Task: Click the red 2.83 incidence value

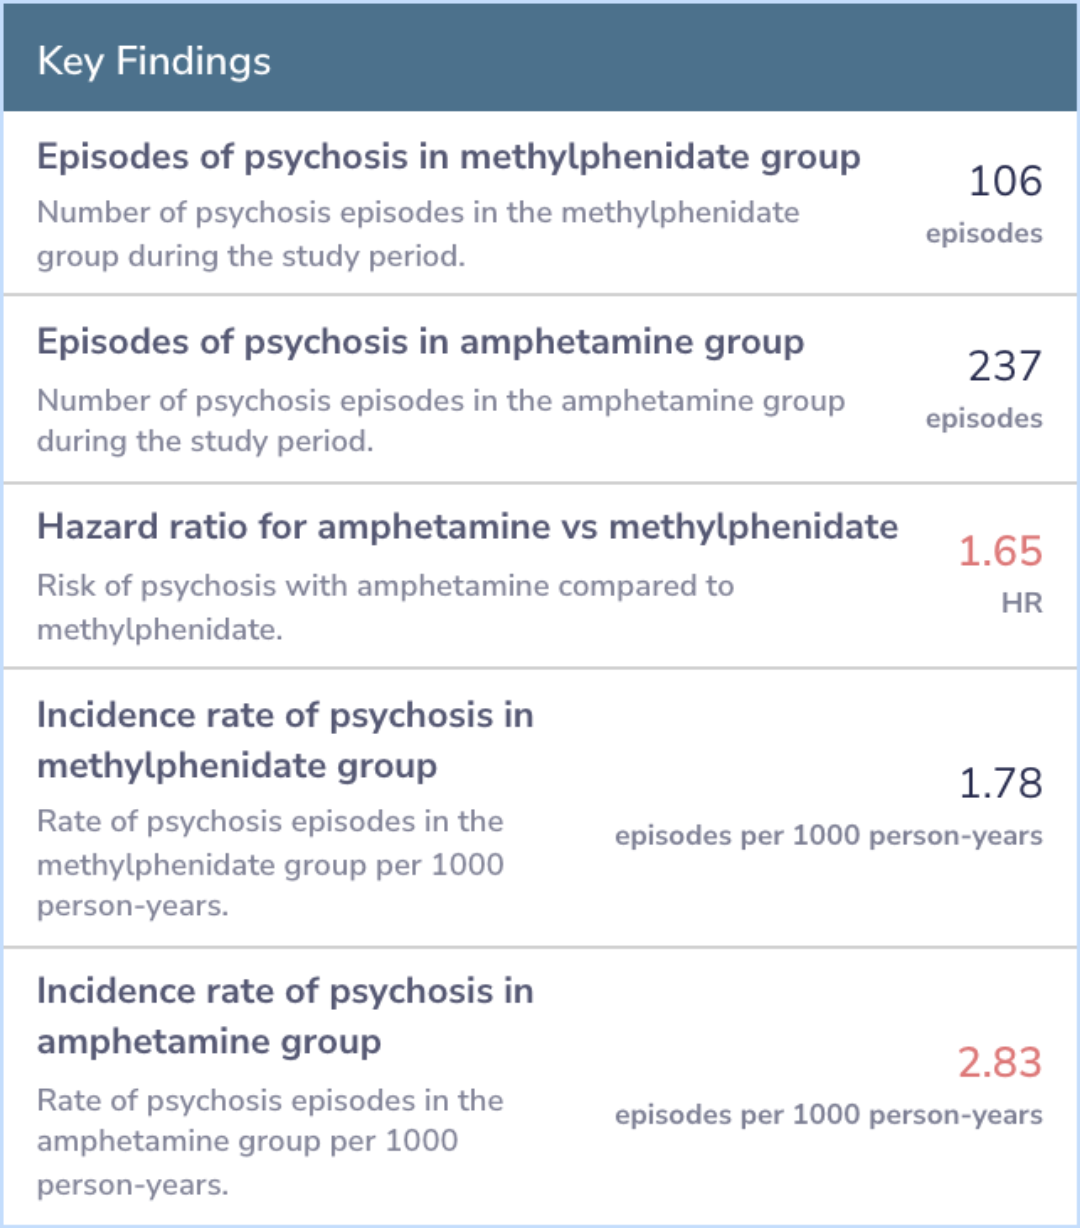Action: [x=1000, y=1062]
